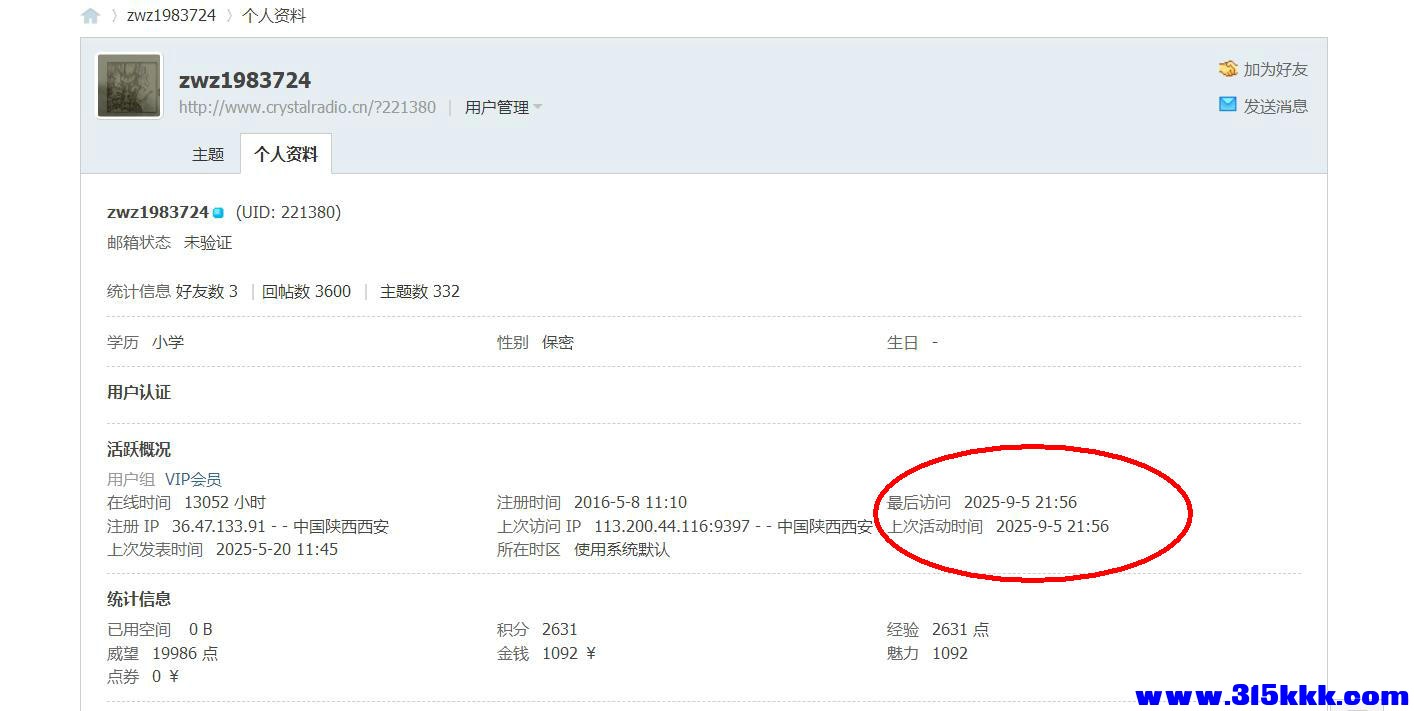
Task: Click zwz1983724 in the breadcrumb path
Action: point(171,16)
